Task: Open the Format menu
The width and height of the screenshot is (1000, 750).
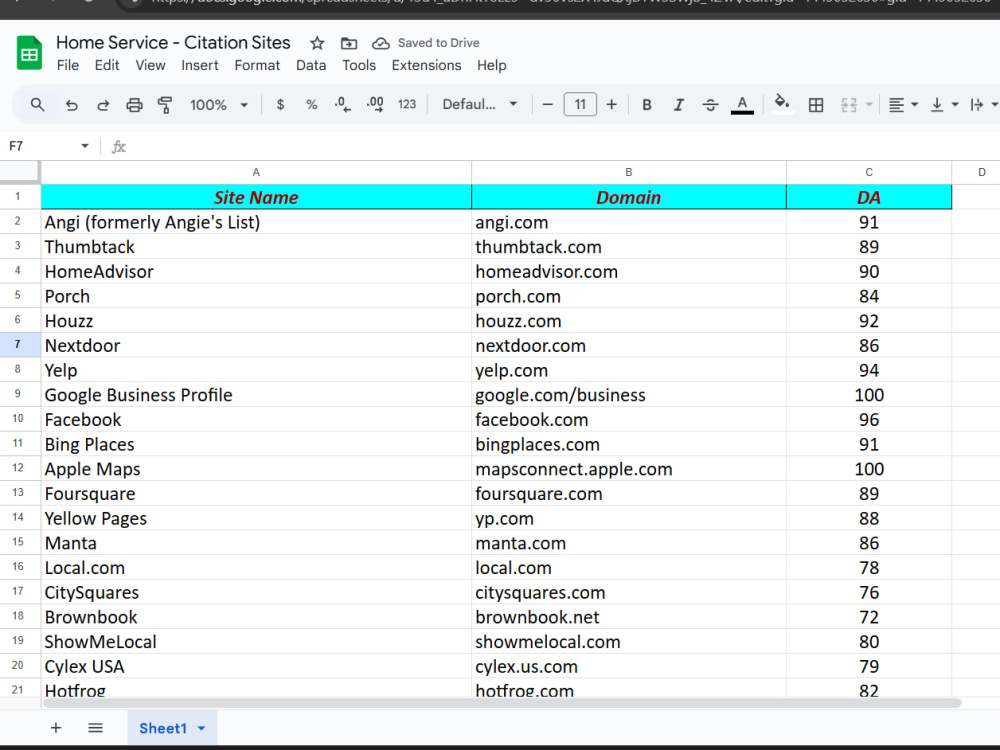Action: 257,65
